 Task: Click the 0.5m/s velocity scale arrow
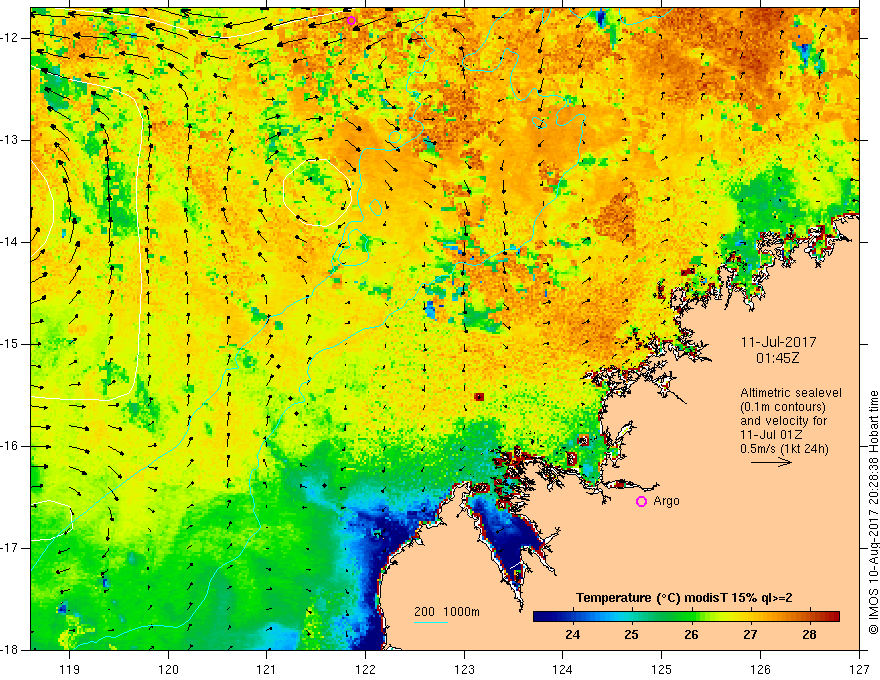[x=771, y=462]
